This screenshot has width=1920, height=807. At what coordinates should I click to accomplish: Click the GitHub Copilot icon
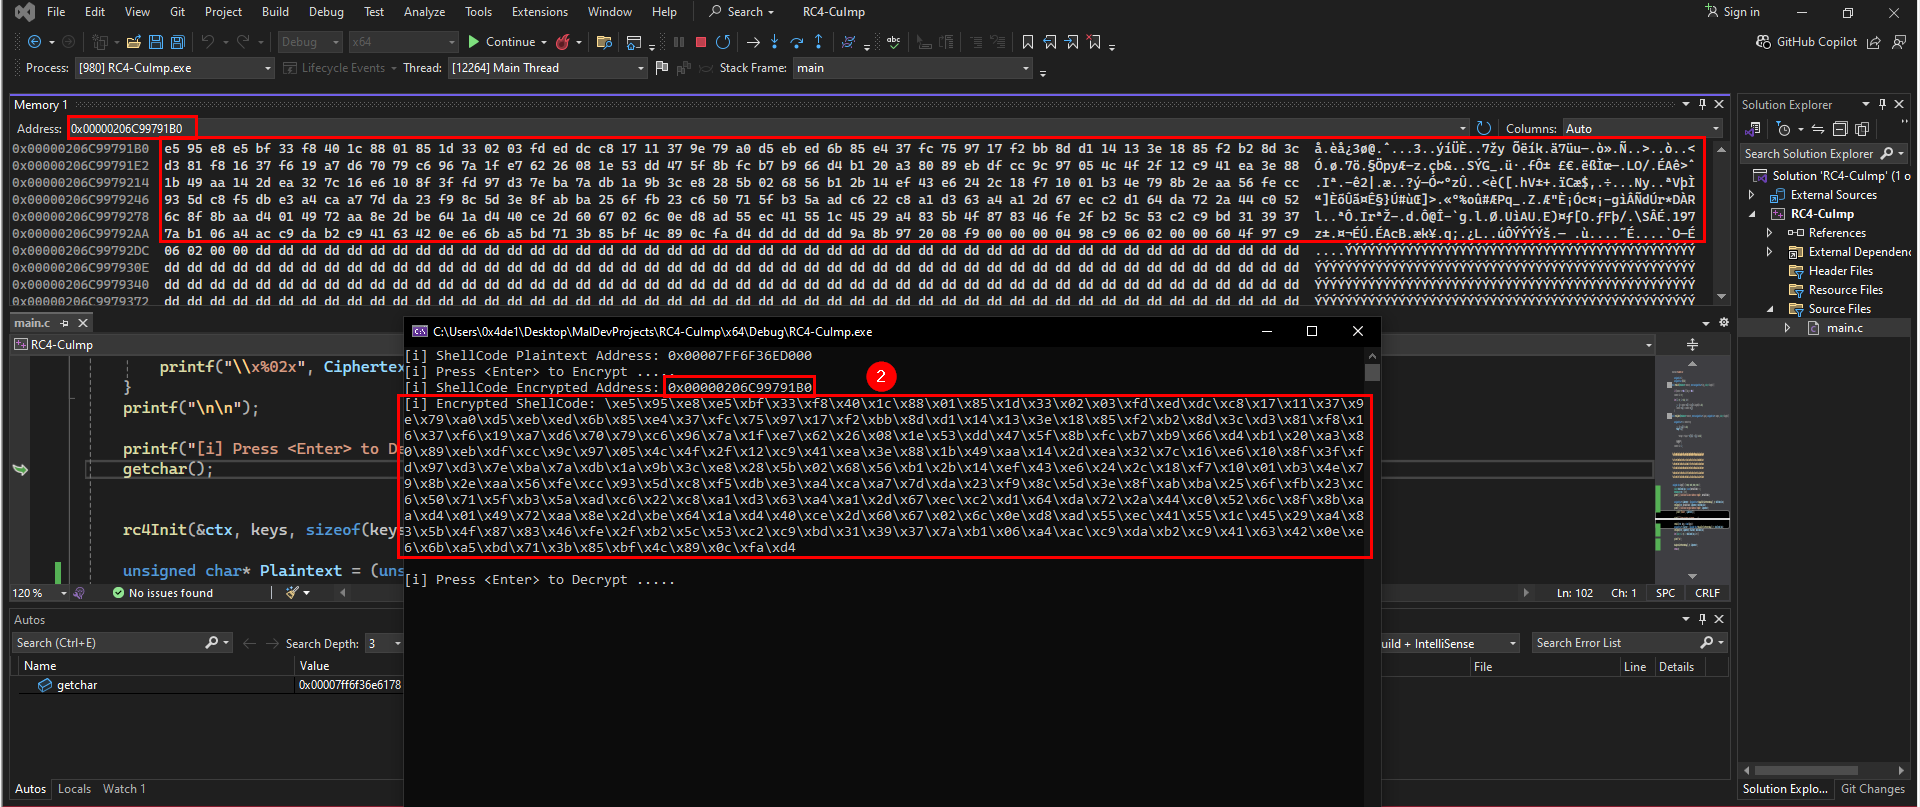pyautogui.click(x=1763, y=42)
